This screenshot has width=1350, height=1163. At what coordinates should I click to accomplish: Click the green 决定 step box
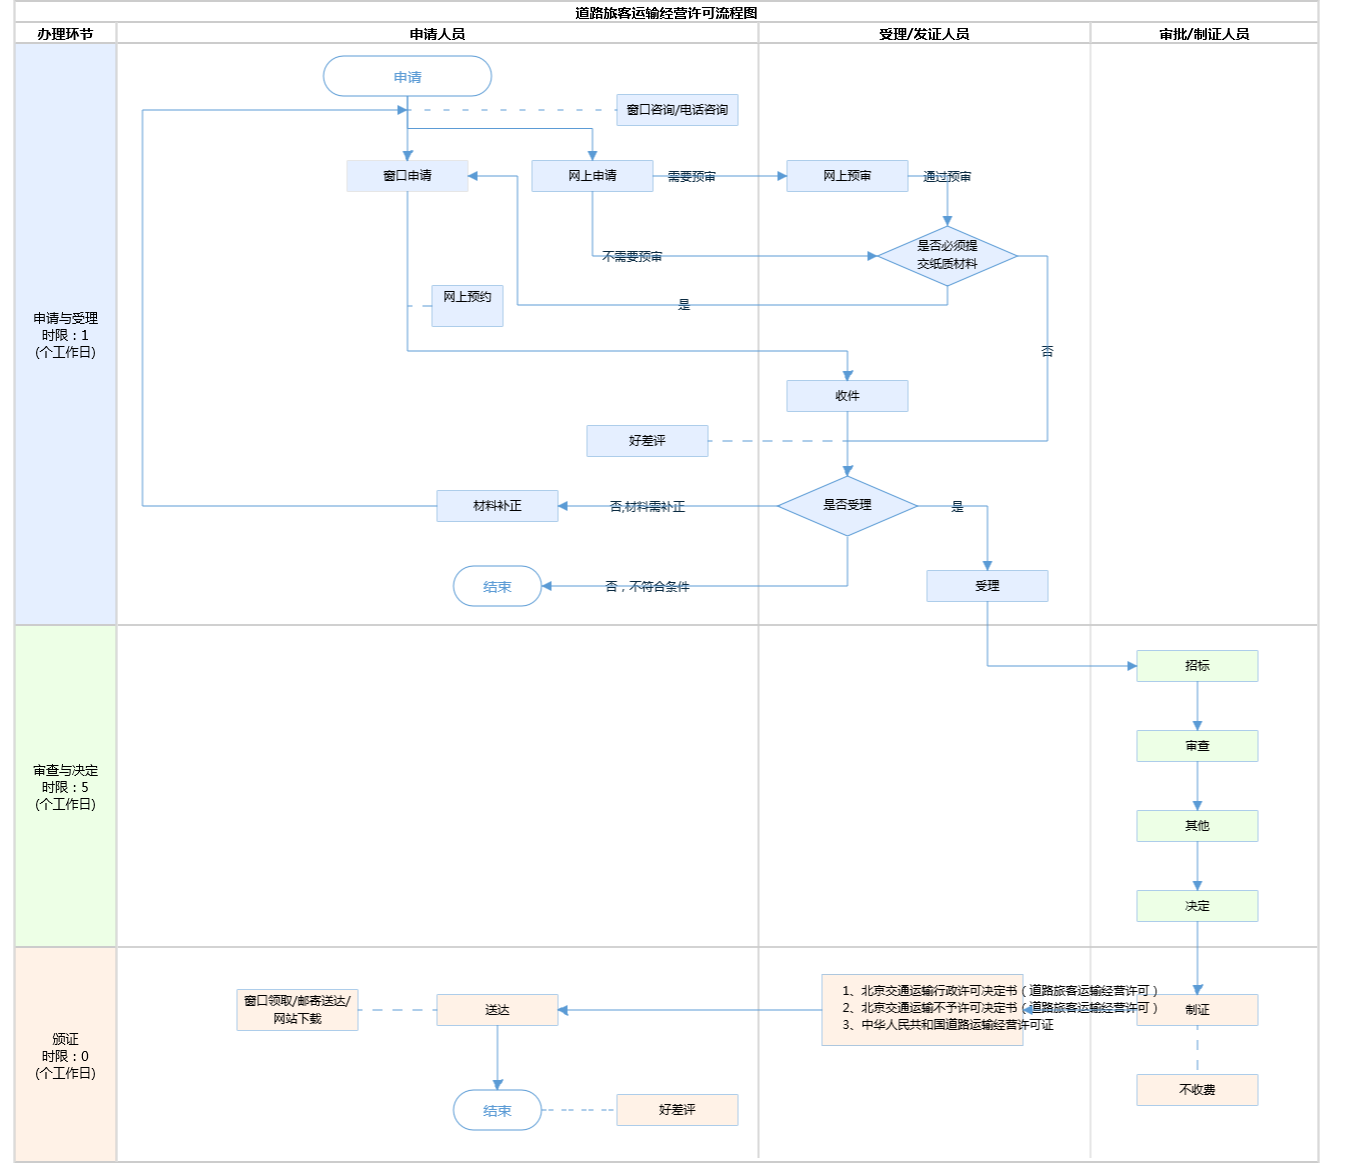pyautogui.click(x=1197, y=906)
